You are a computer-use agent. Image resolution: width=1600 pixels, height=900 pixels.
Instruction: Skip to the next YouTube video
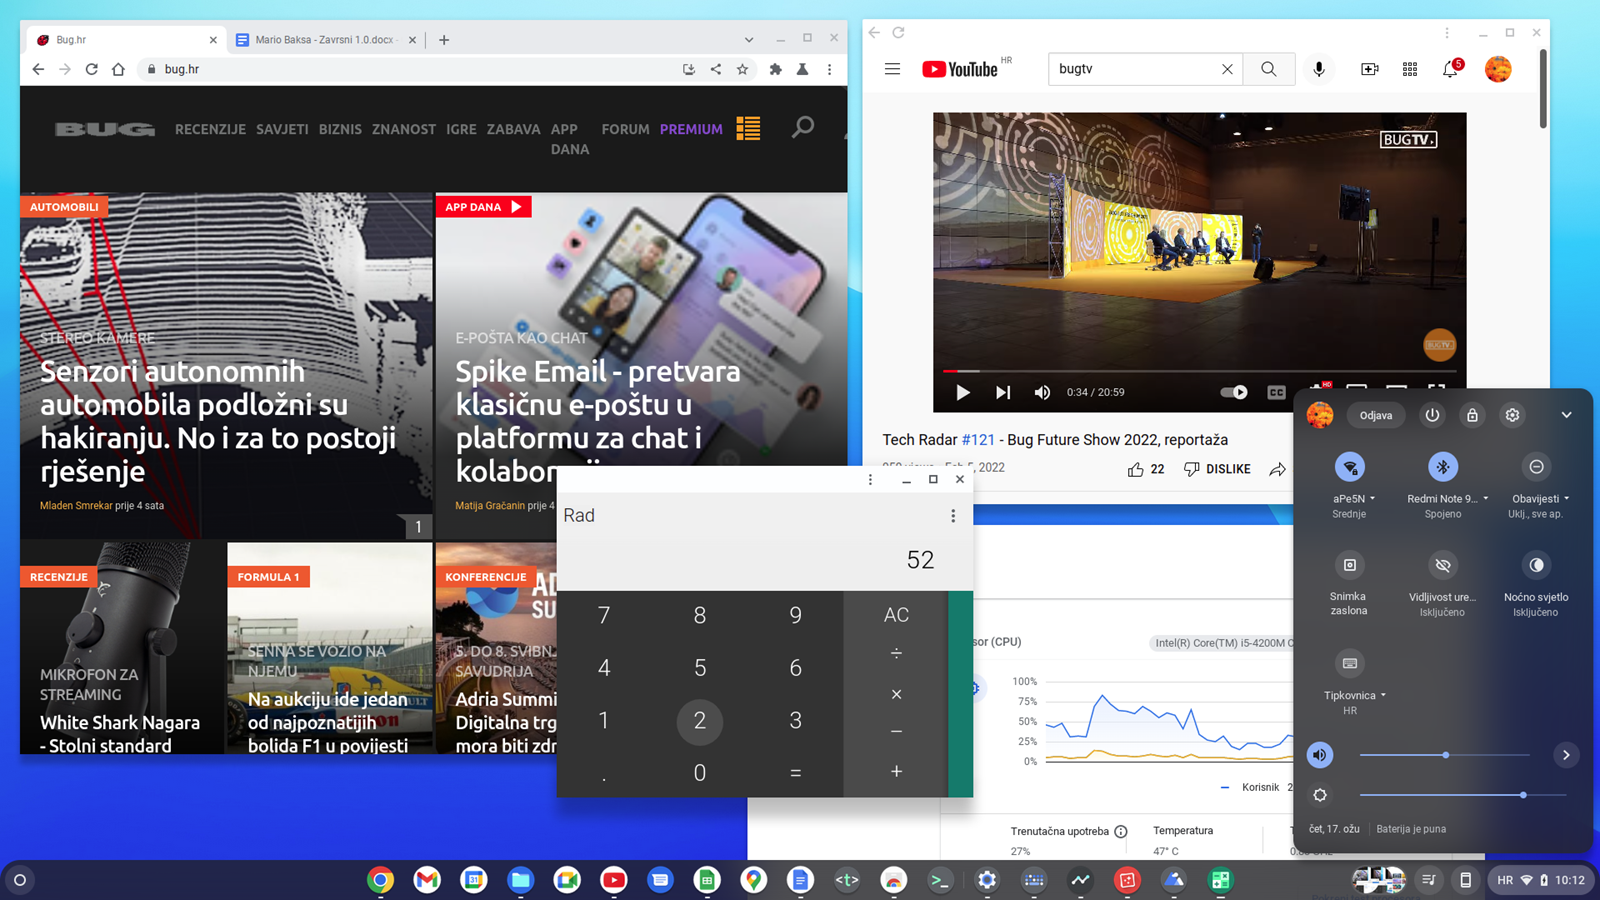[1003, 392]
